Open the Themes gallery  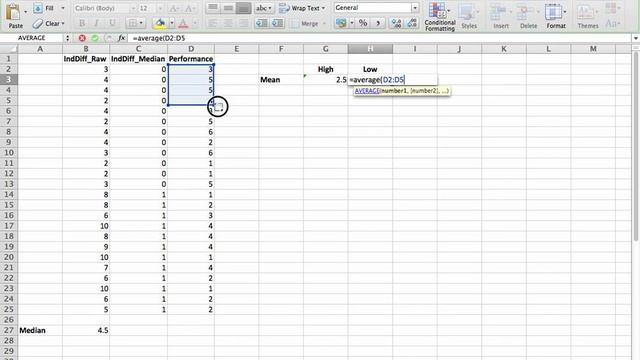(588, 16)
